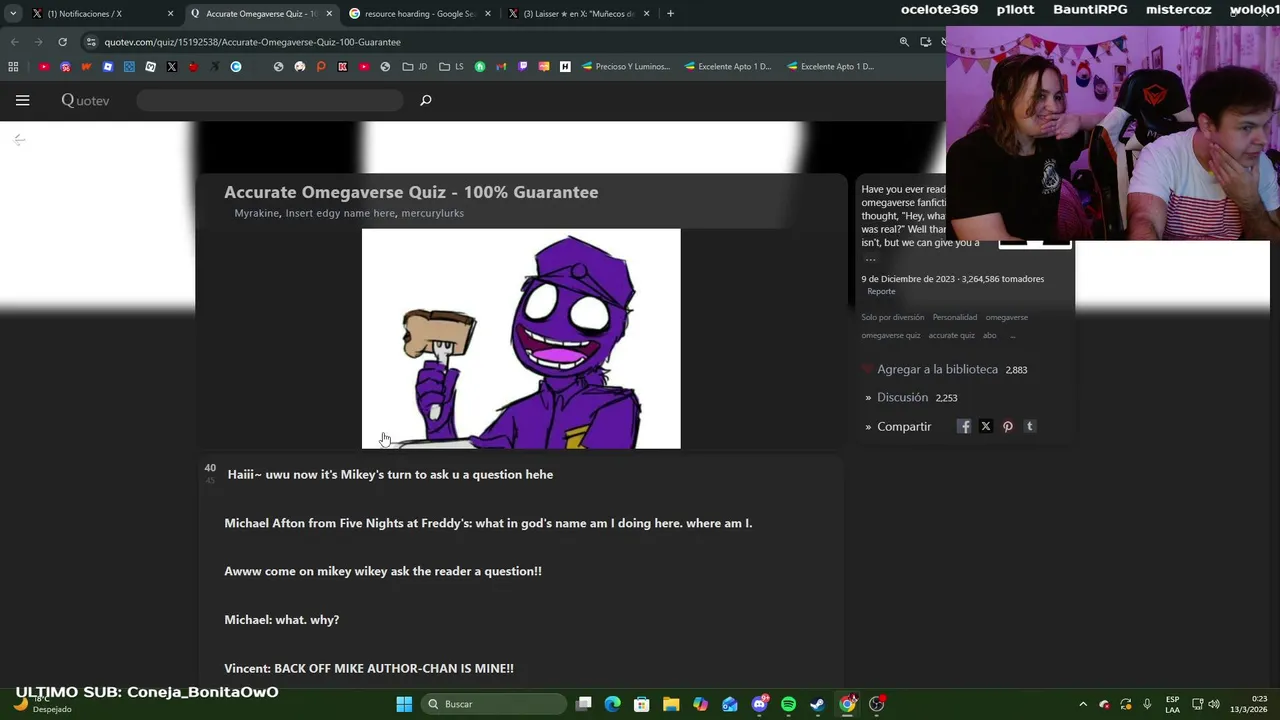Image resolution: width=1280 pixels, height=720 pixels.
Task: Click the Compartir share link
Action: 904,426
